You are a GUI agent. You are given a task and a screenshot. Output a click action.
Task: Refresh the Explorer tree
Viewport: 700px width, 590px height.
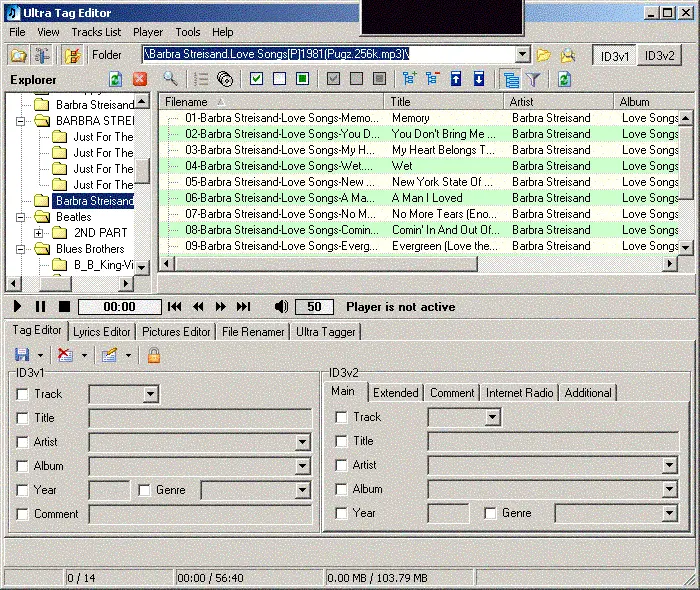pos(115,80)
